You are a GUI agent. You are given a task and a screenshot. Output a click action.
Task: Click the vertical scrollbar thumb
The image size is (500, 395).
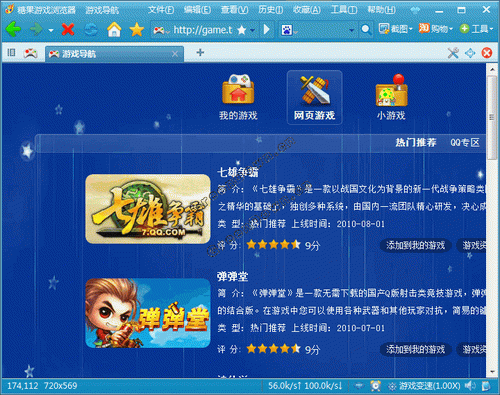[x=492, y=117]
